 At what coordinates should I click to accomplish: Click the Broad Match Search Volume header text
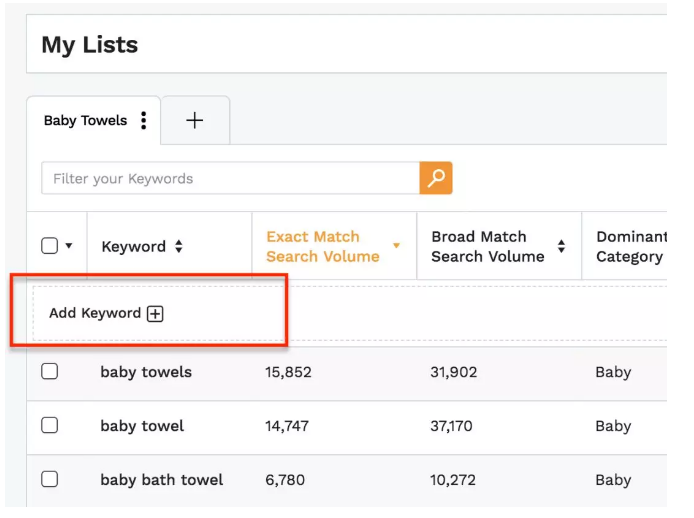[487, 246]
